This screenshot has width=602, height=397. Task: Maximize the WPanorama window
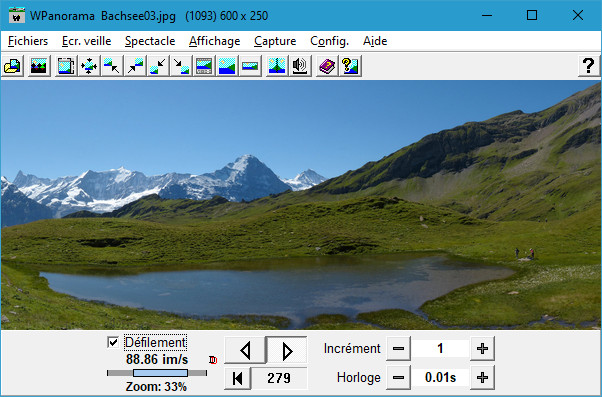pos(532,15)
